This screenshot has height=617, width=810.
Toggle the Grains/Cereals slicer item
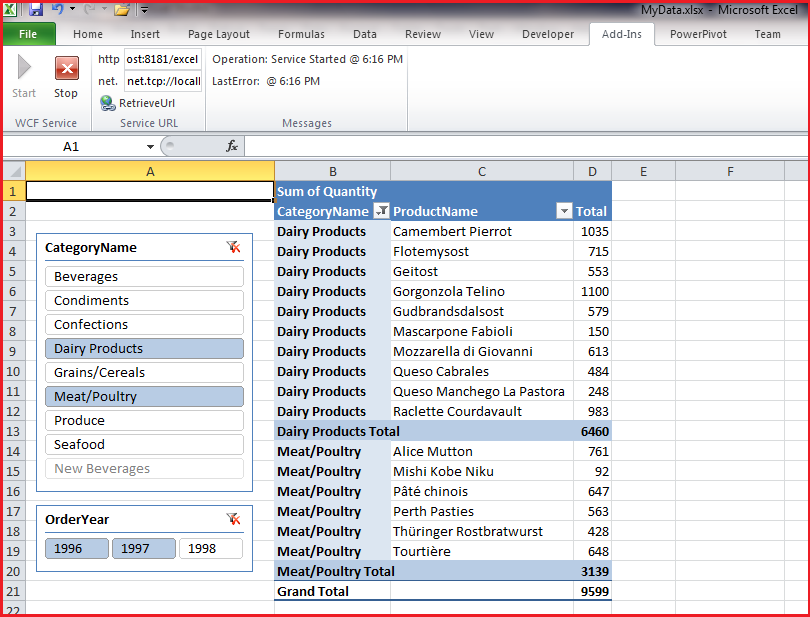[144, 373]
